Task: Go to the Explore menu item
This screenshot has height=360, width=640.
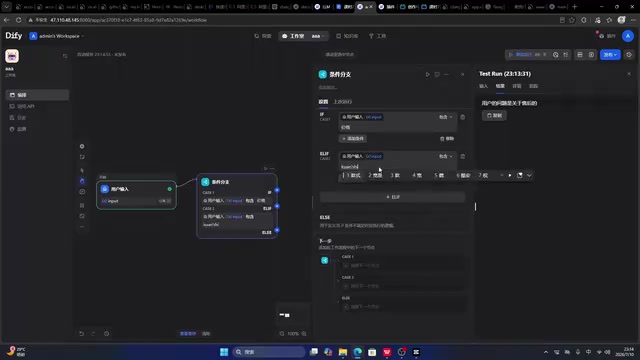Action: click(263, 36)
